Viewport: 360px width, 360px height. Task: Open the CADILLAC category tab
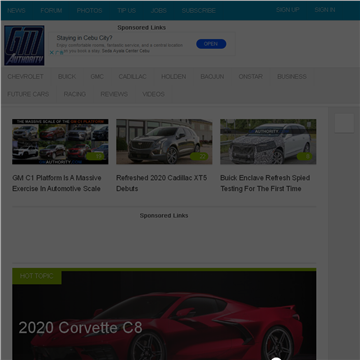tap(132, 77)
